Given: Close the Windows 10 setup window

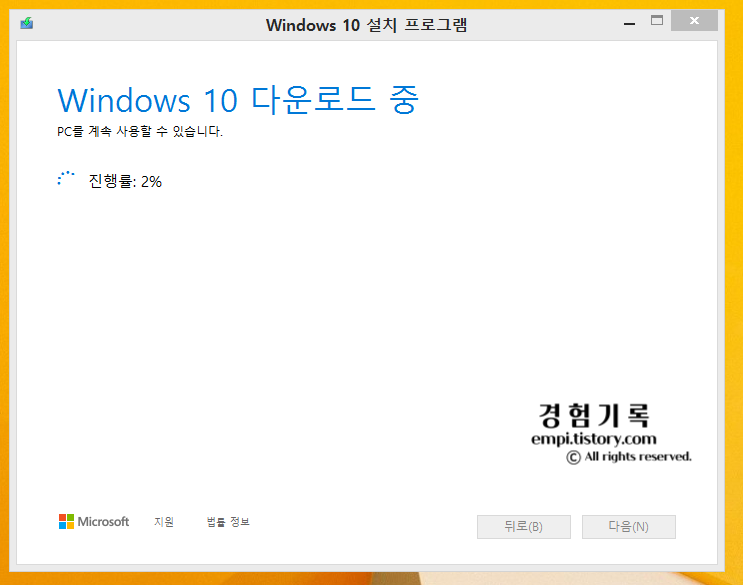Looking at the screenshot, I should 694,20.
